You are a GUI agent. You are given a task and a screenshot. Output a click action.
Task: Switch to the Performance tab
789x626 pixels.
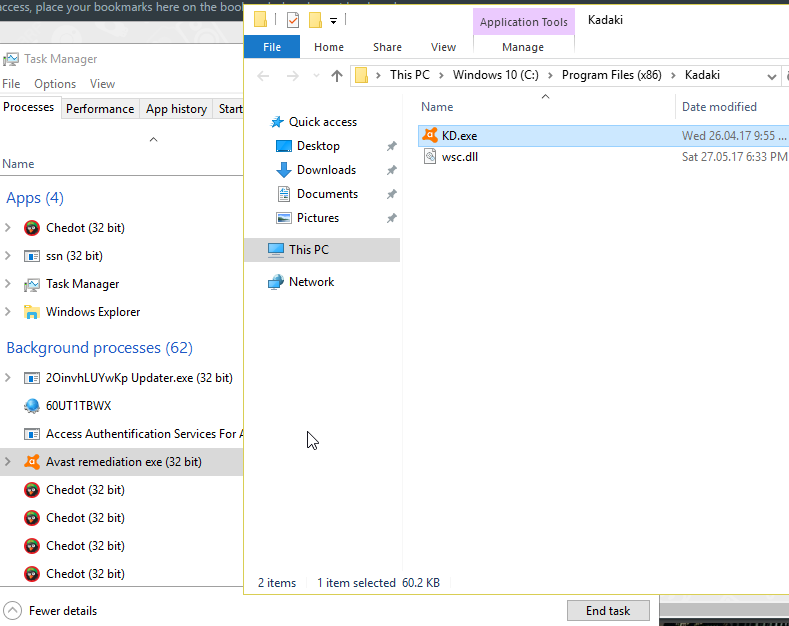coord(100,109)
